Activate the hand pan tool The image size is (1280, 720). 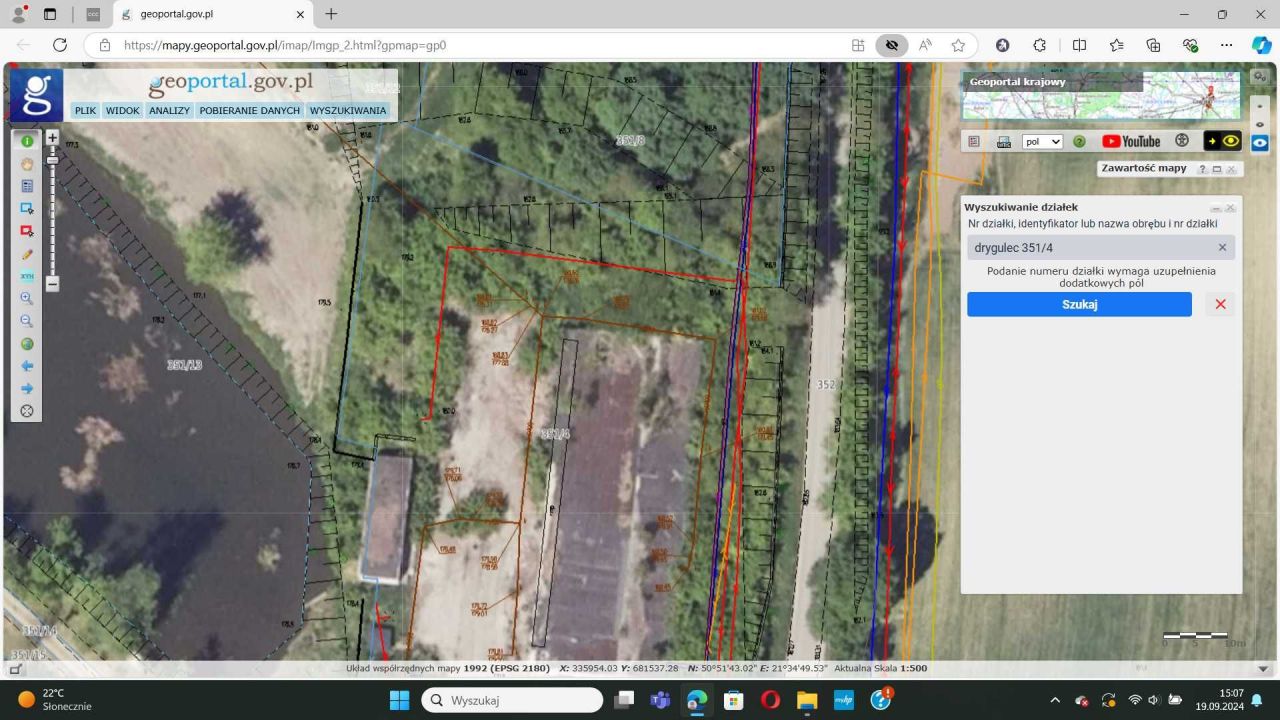27,164
